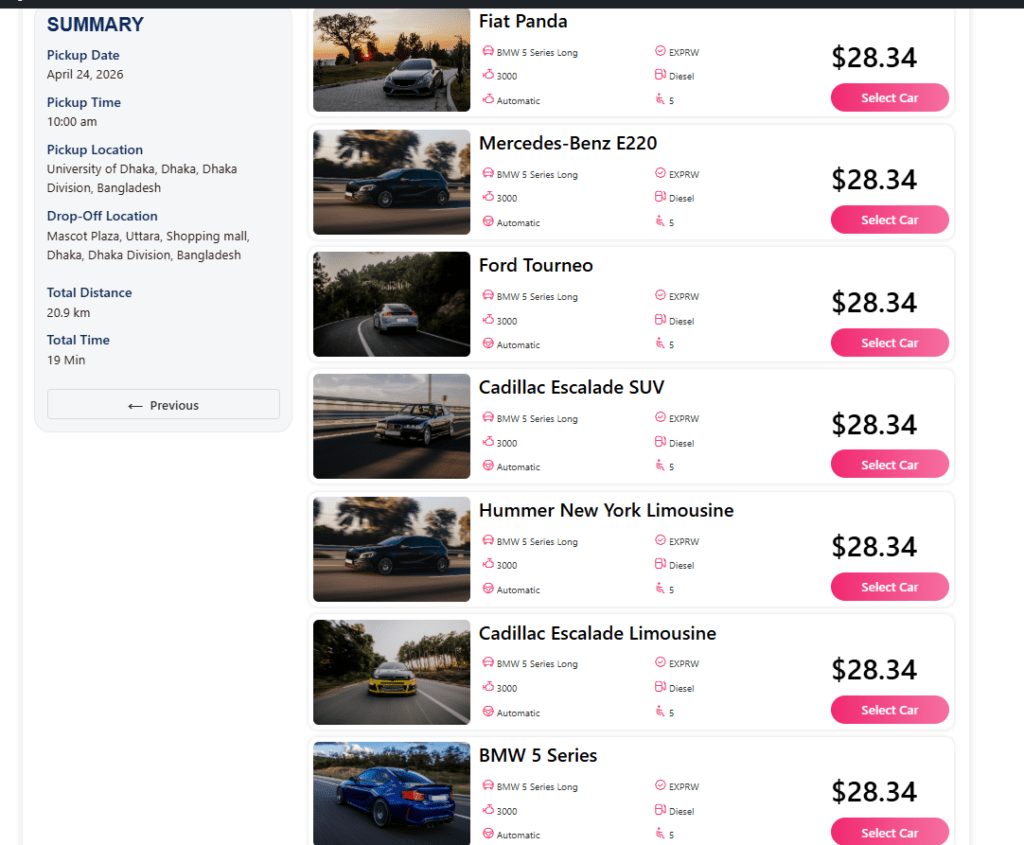
Task: Click the Hummer New York Limousine title
Action: (x=606, y=510)
